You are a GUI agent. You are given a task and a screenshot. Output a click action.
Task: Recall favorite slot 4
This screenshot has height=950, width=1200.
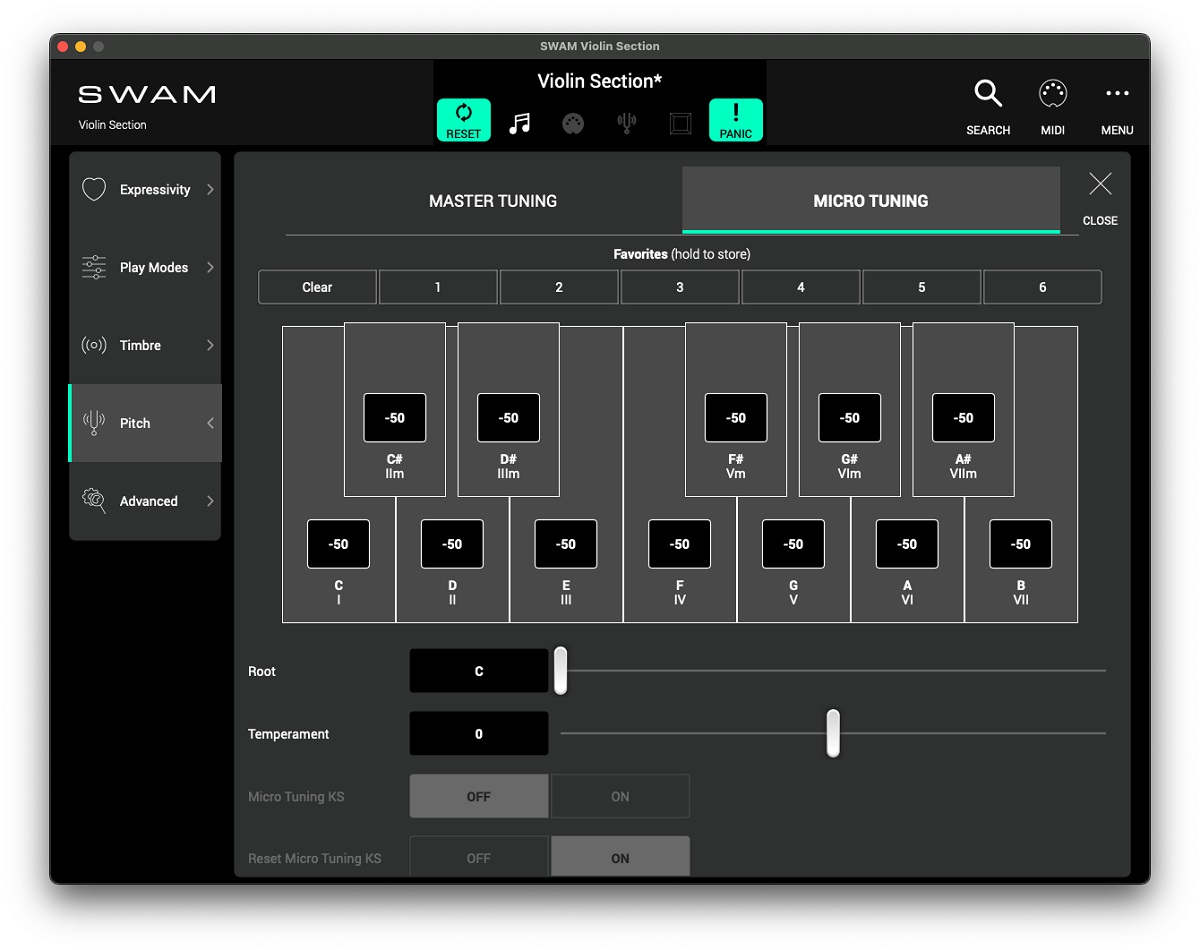[801, 287]
